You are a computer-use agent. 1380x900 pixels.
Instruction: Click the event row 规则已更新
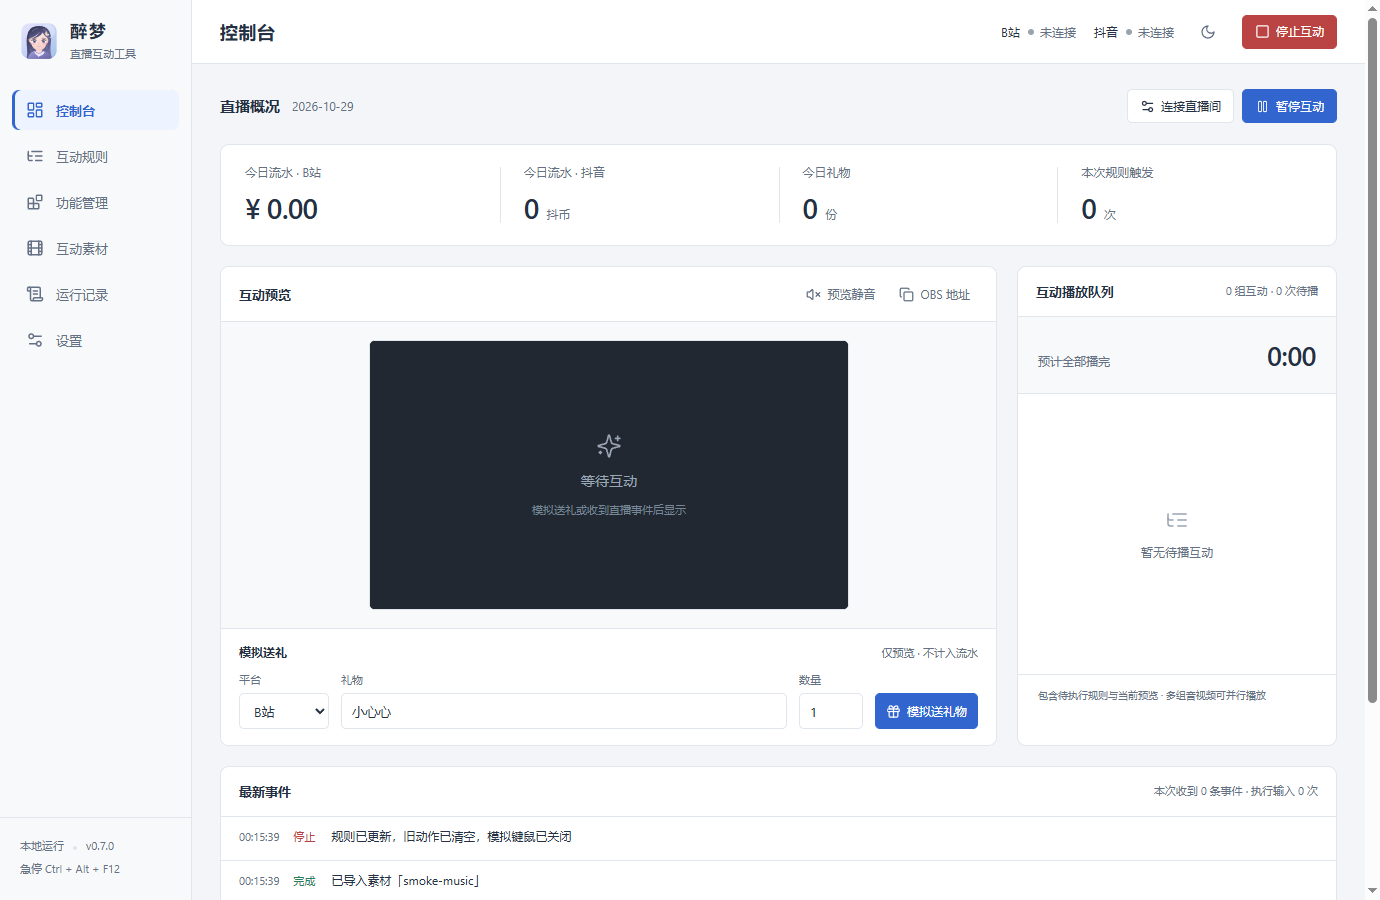778,837
